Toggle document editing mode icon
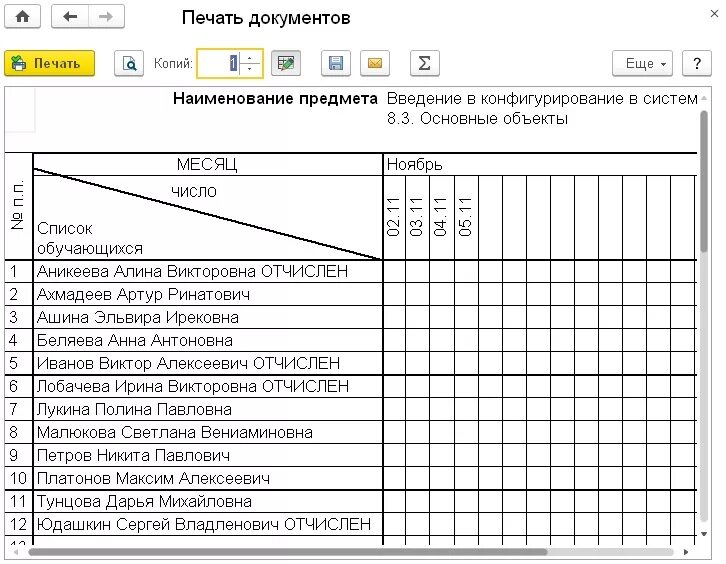Image resolution: width=726 pixels, height=564 pixels. [x=286, y=63]
